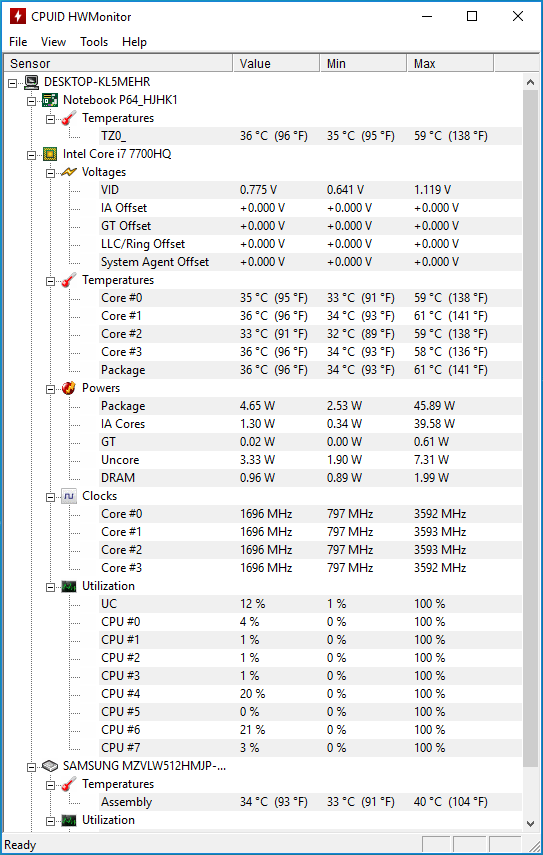Click the HWMonitor red lightning app icon
The image size is (543, 855).
17,16
